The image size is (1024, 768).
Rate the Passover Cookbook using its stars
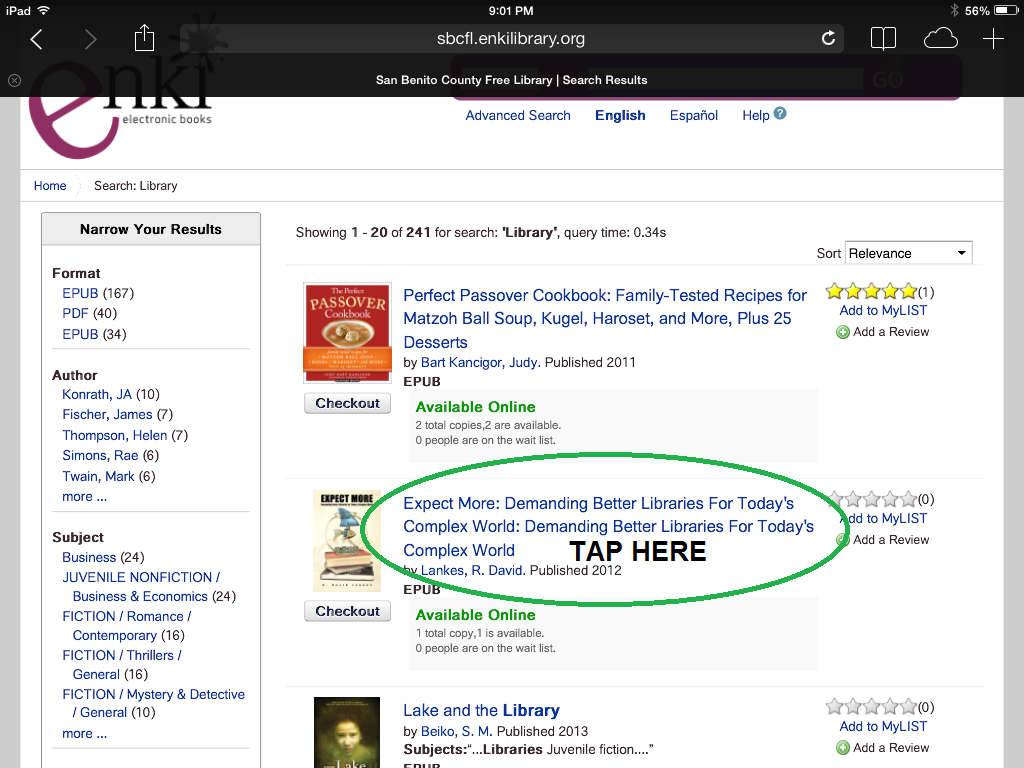click(871, 291)
